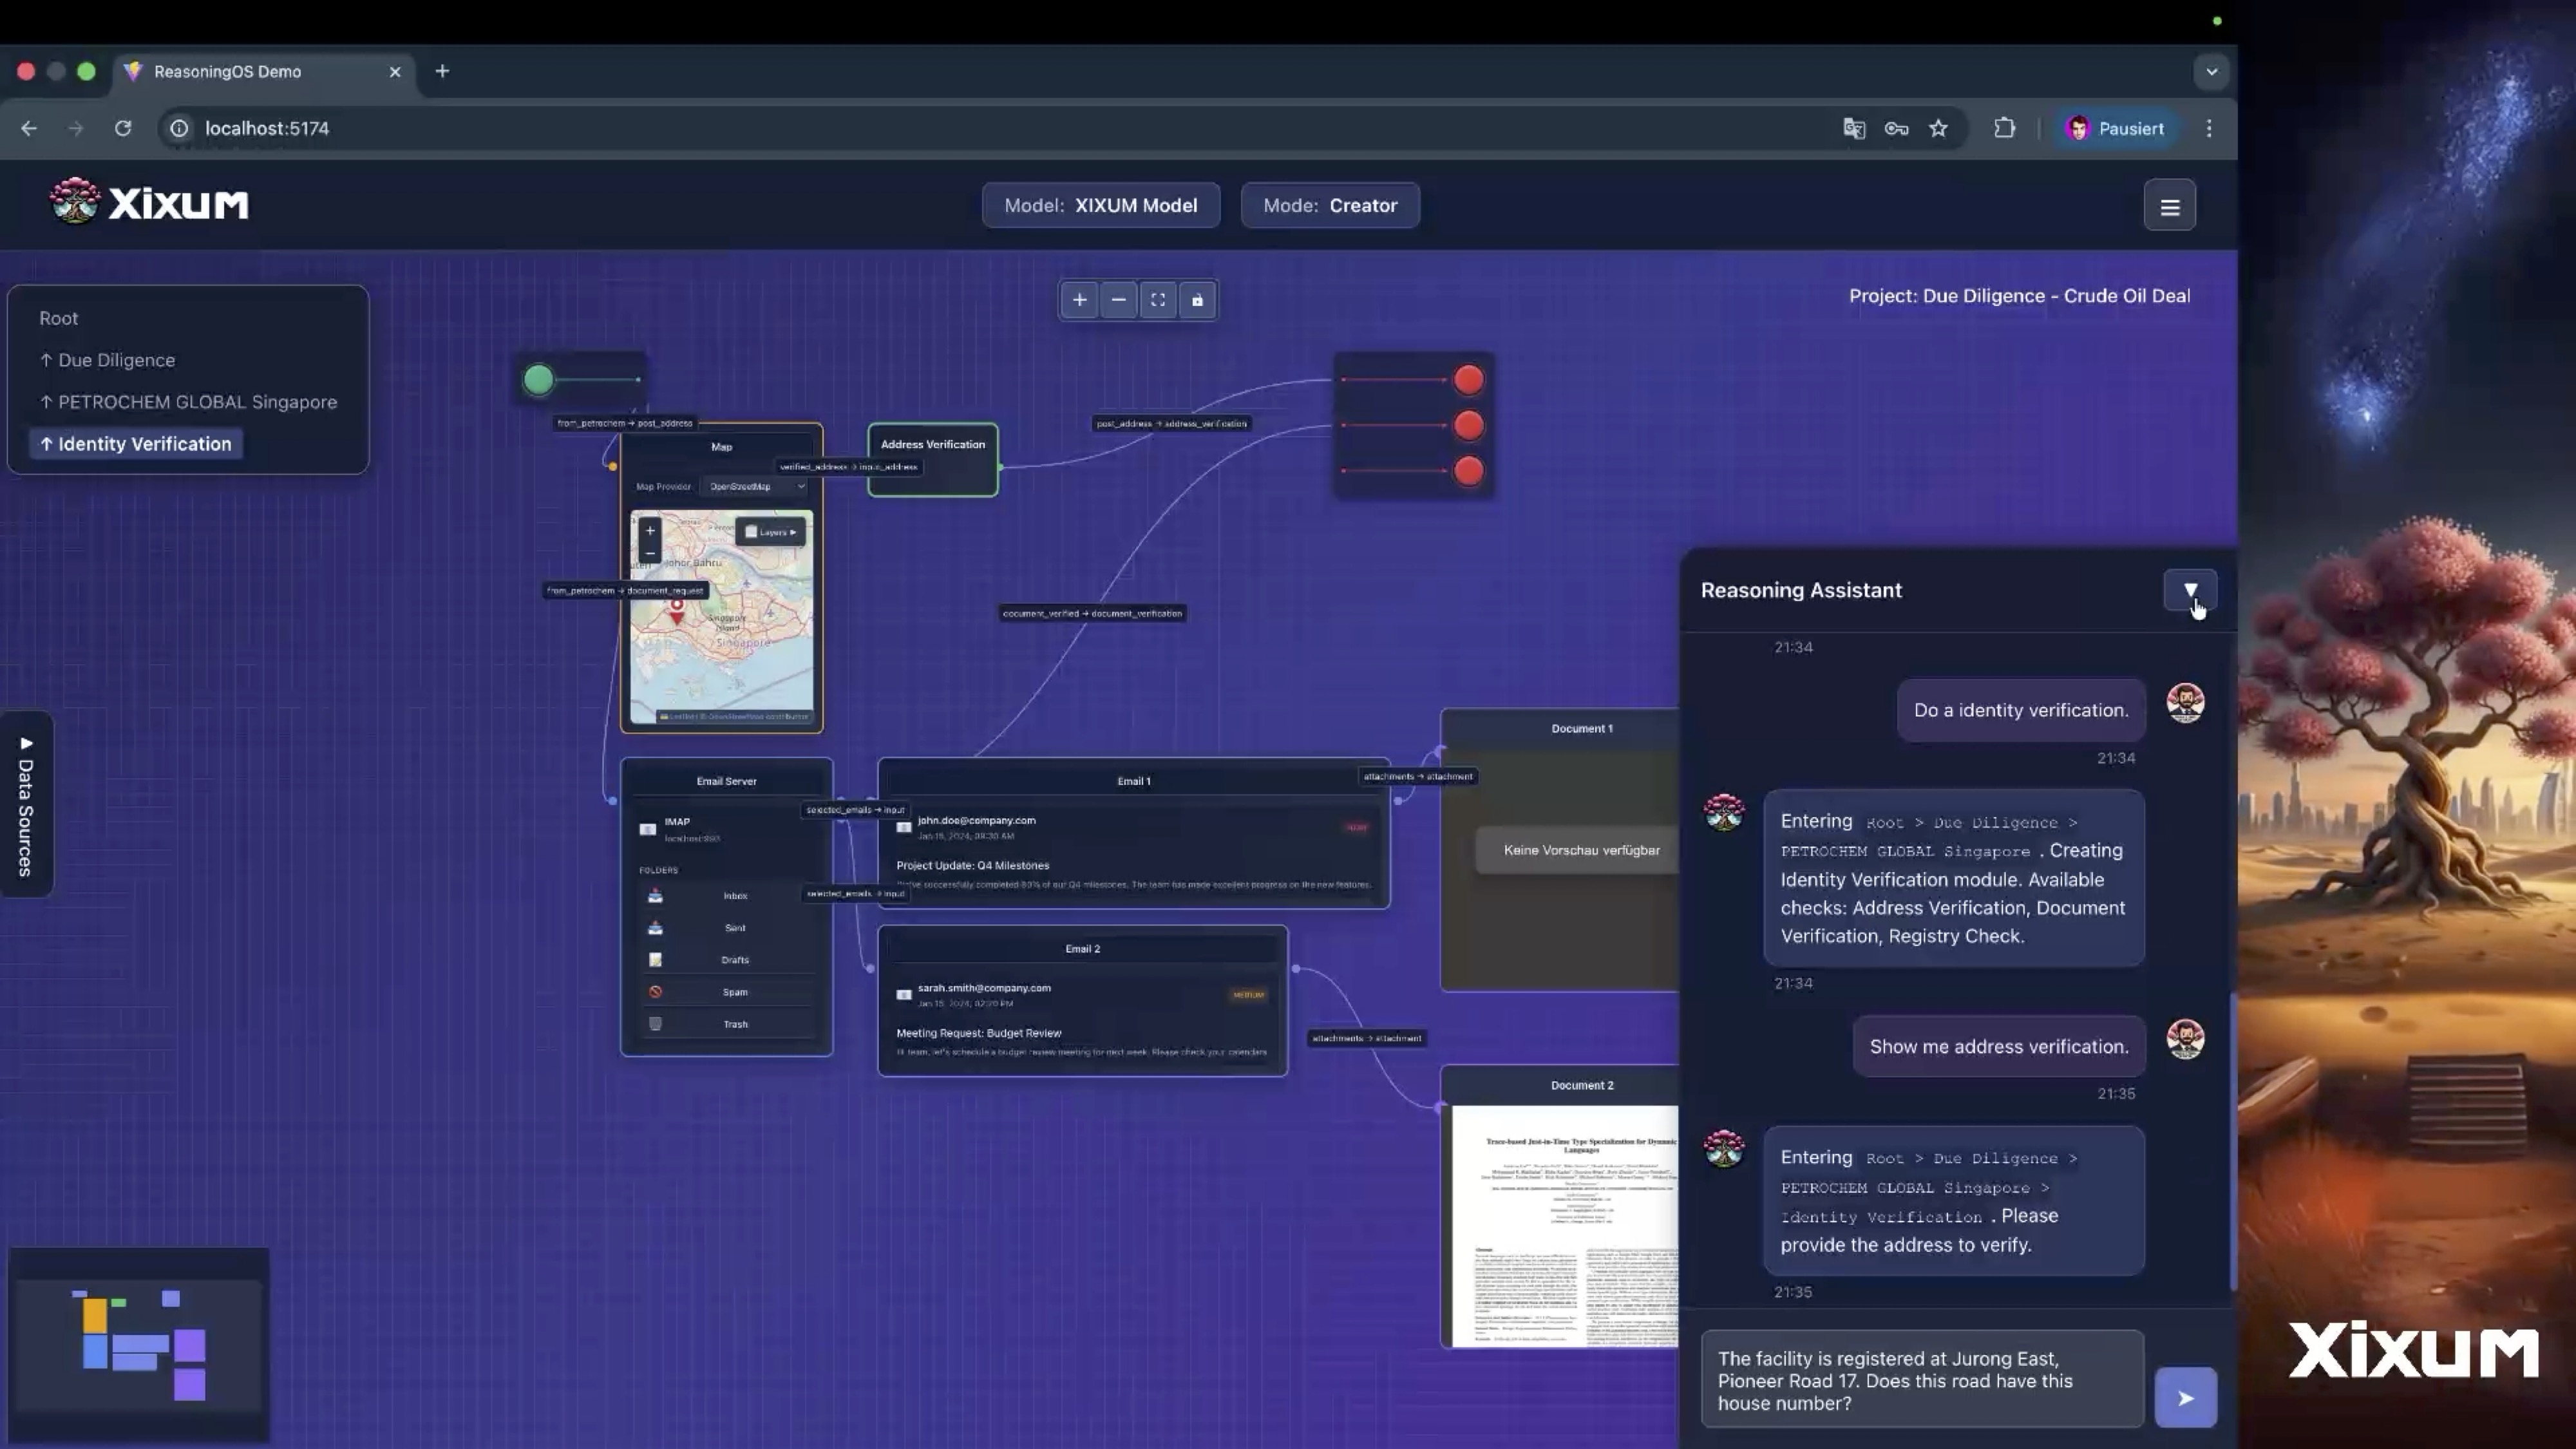Open the browser three-dot menu
Image resolution: width=2576 pixels, height=1449 pixels.
tap(2209, 128)
